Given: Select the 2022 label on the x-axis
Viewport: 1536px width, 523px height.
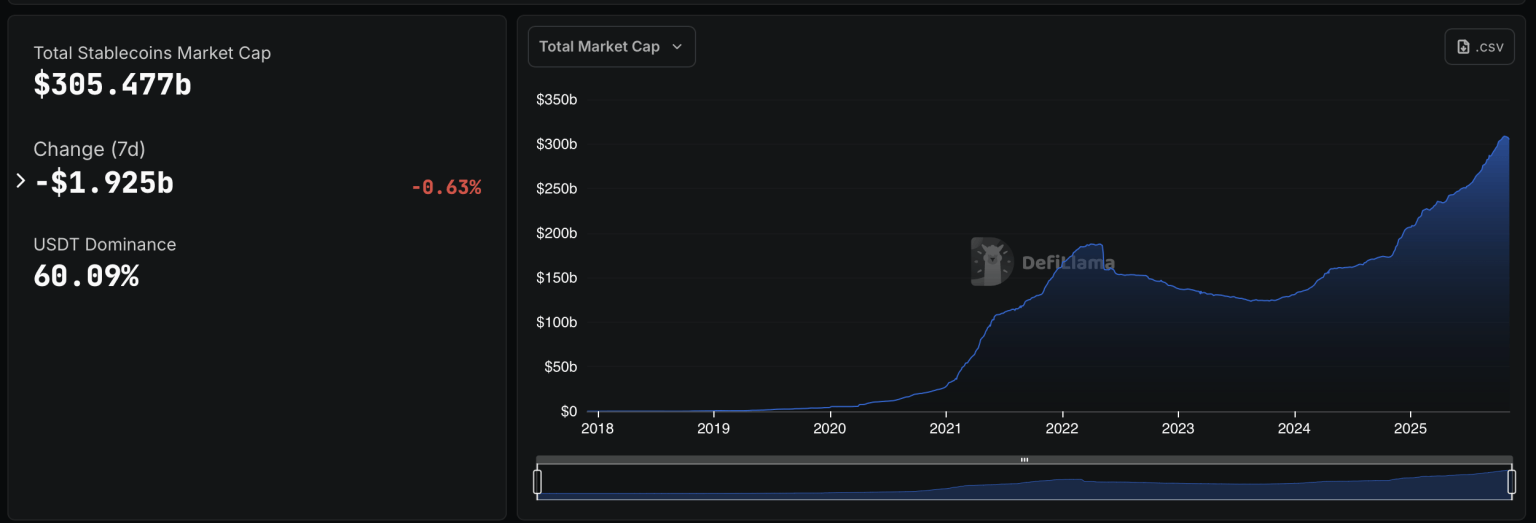Looking at the screenshot, I should 1061,429.
